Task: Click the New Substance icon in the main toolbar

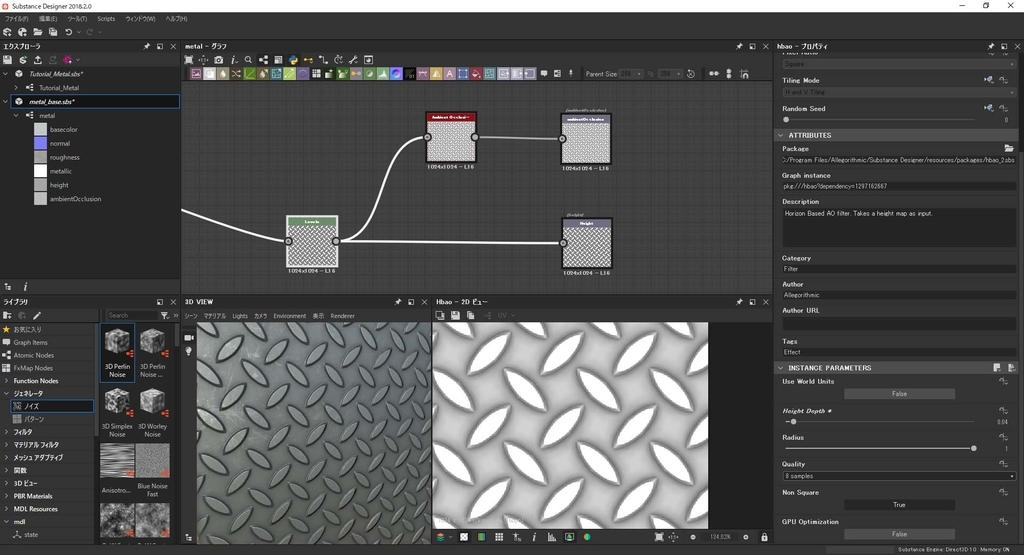Action: [7, 32]
